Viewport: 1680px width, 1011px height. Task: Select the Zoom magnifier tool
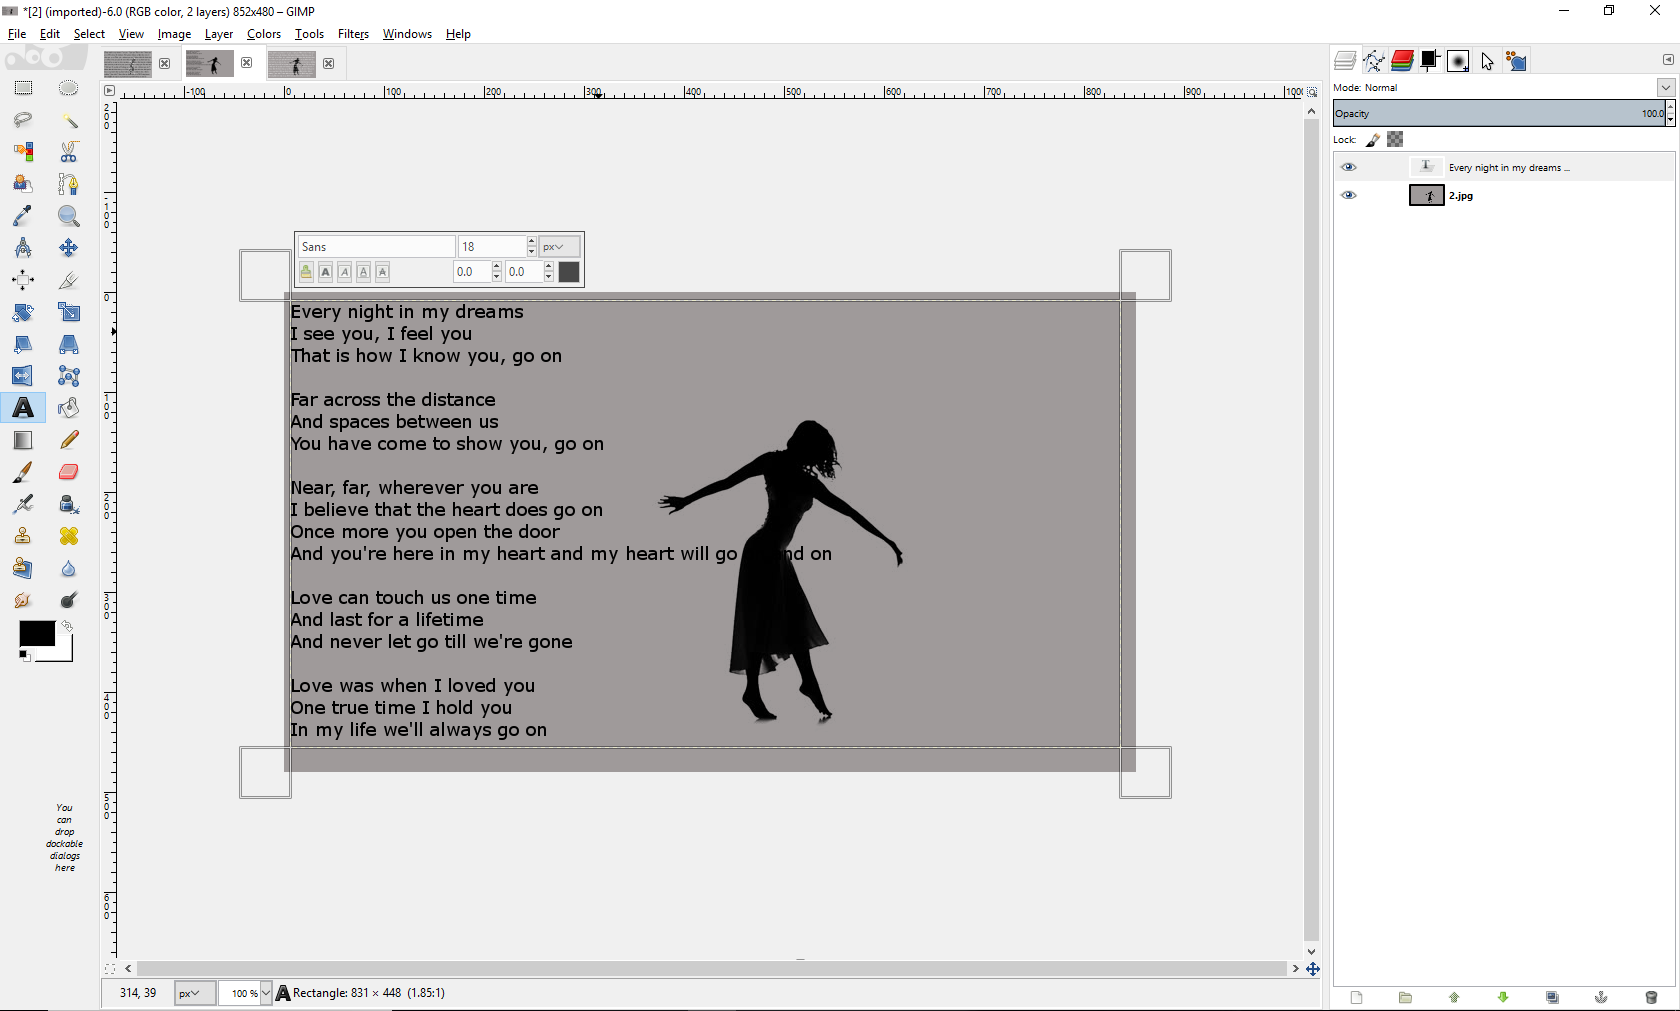click(68, 216)
